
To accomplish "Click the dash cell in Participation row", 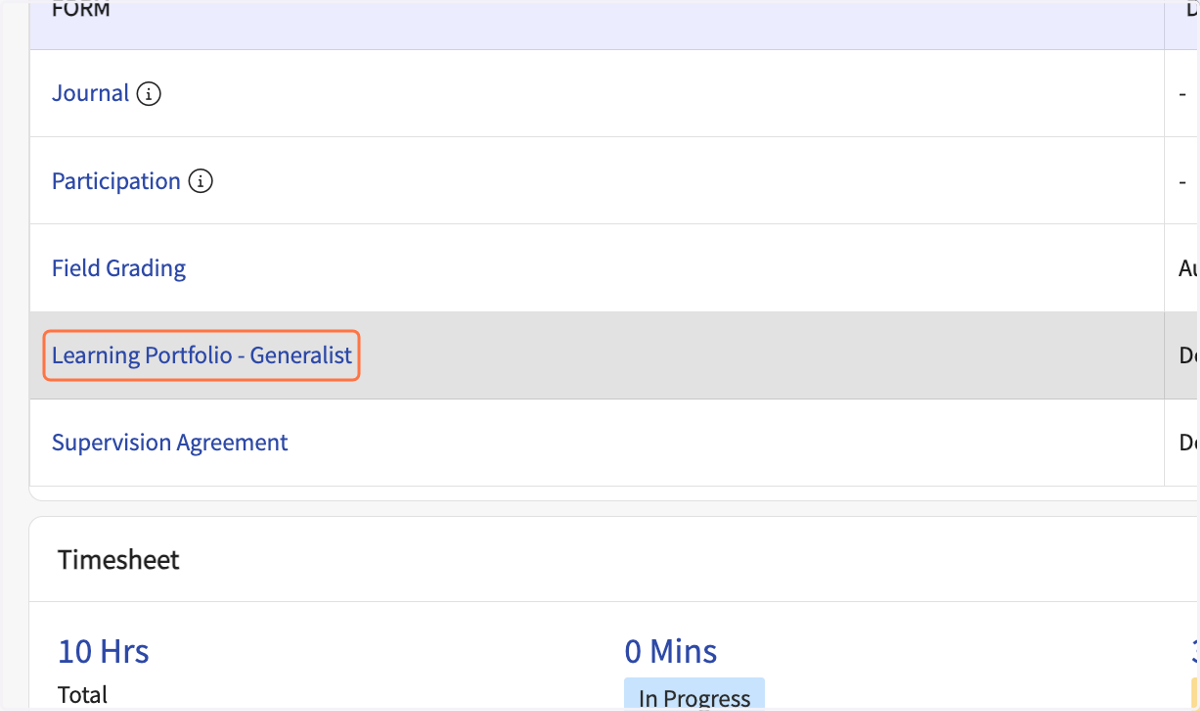I will [x=1183, y=181].
